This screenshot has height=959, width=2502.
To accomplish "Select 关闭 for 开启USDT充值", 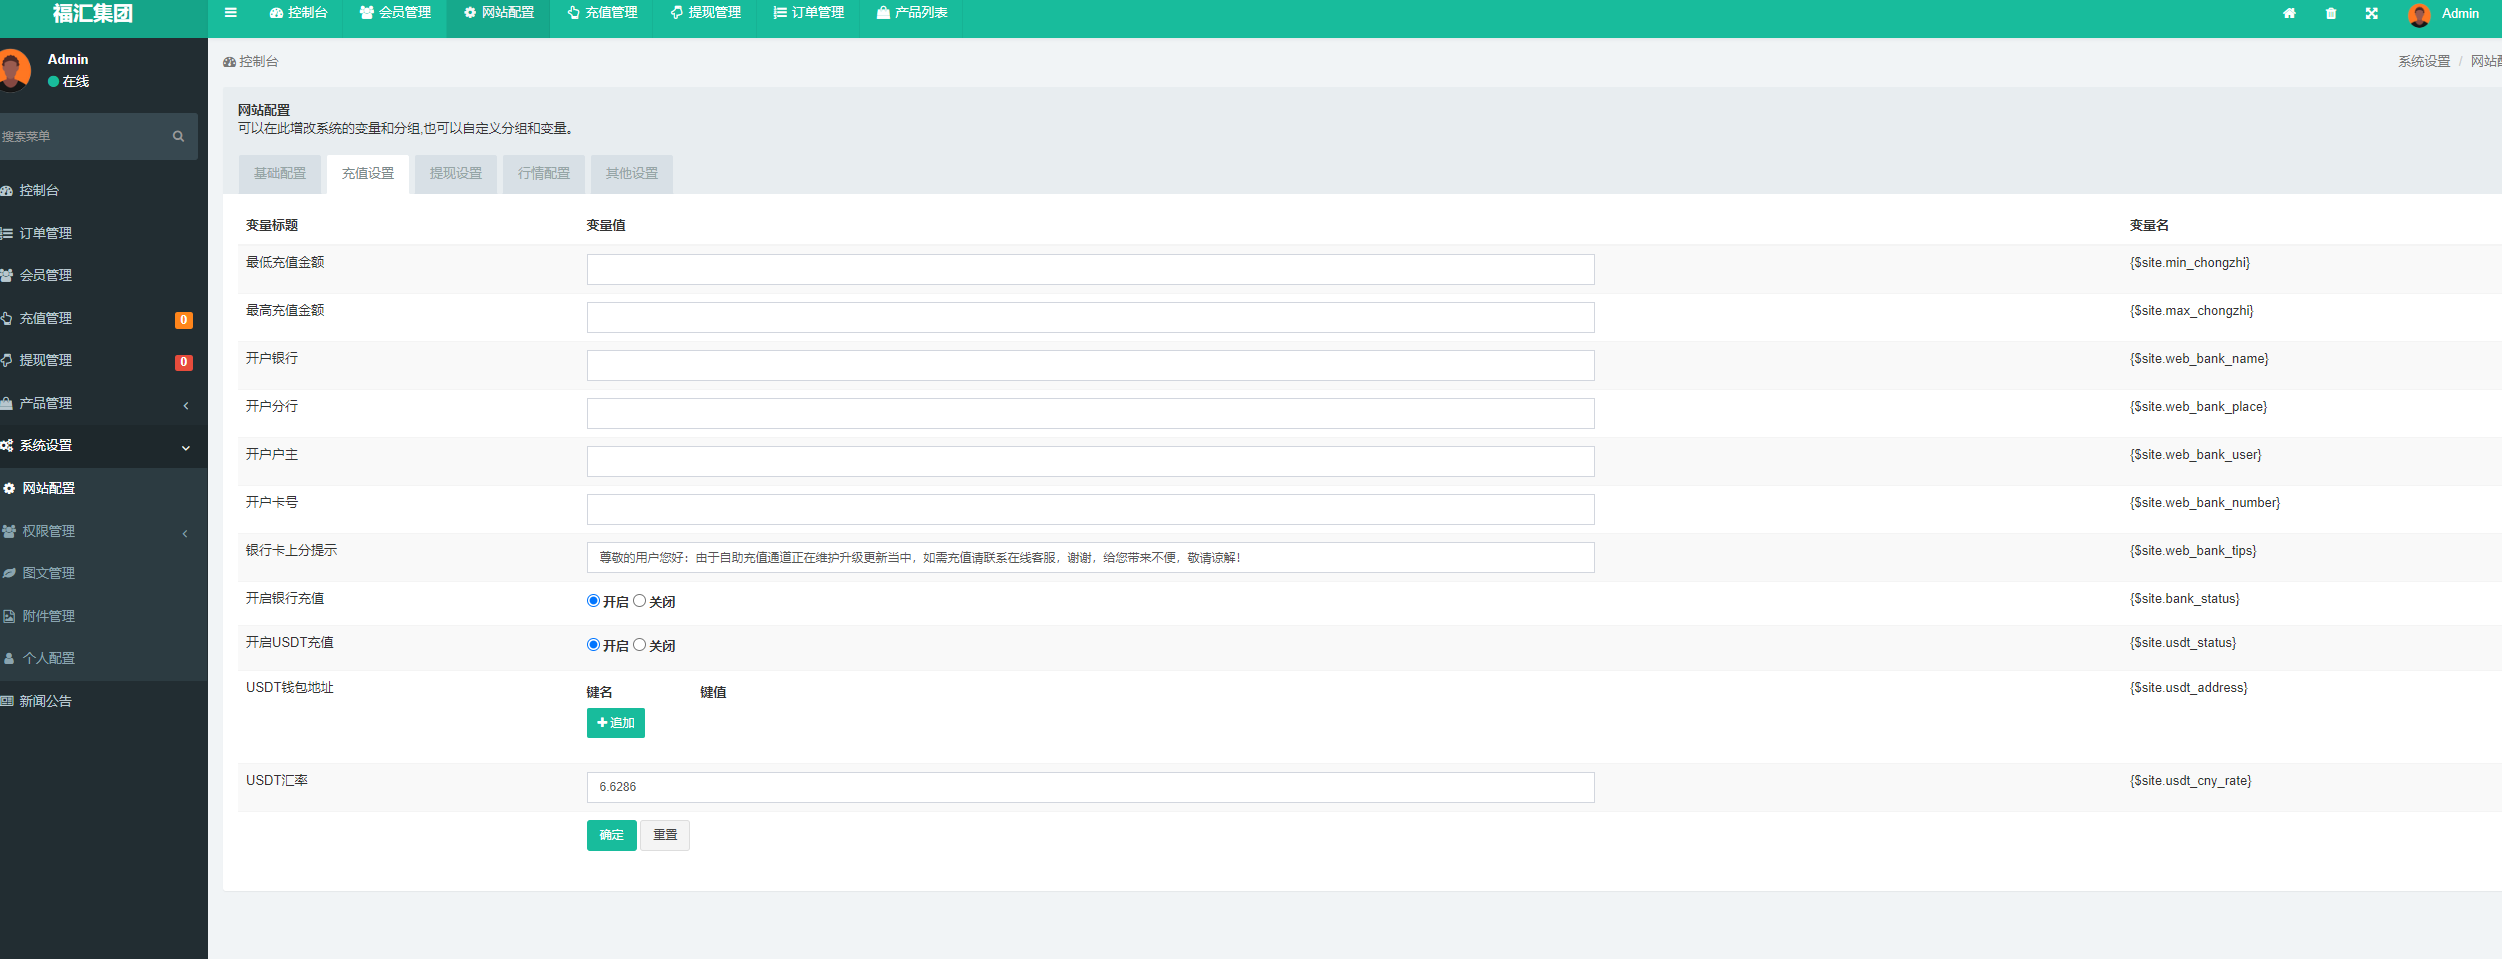I will (640, 645).
